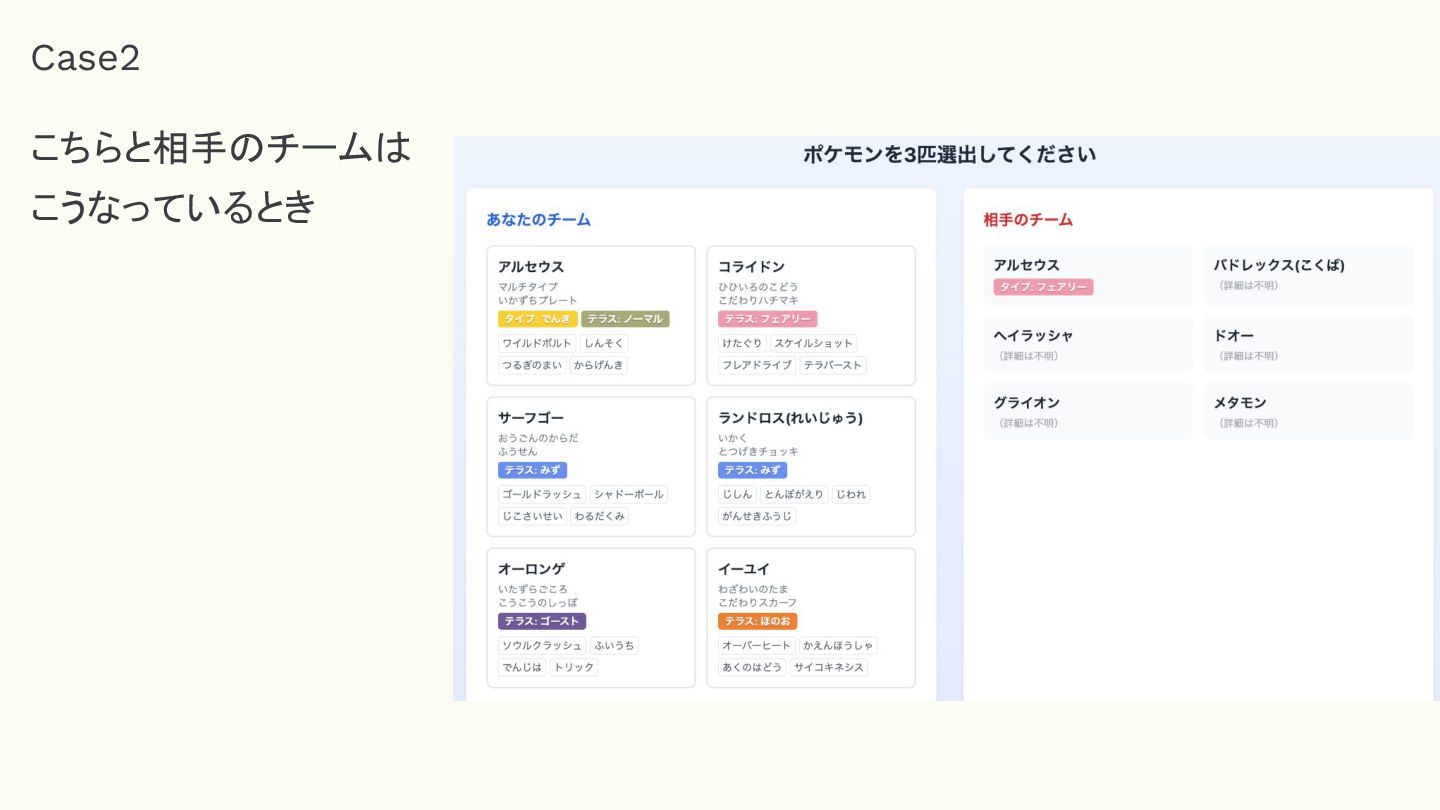Viewport: 1440px width, 810px height.
Task: Click the わざわいのたま ability text
Action: coord(753,589)
